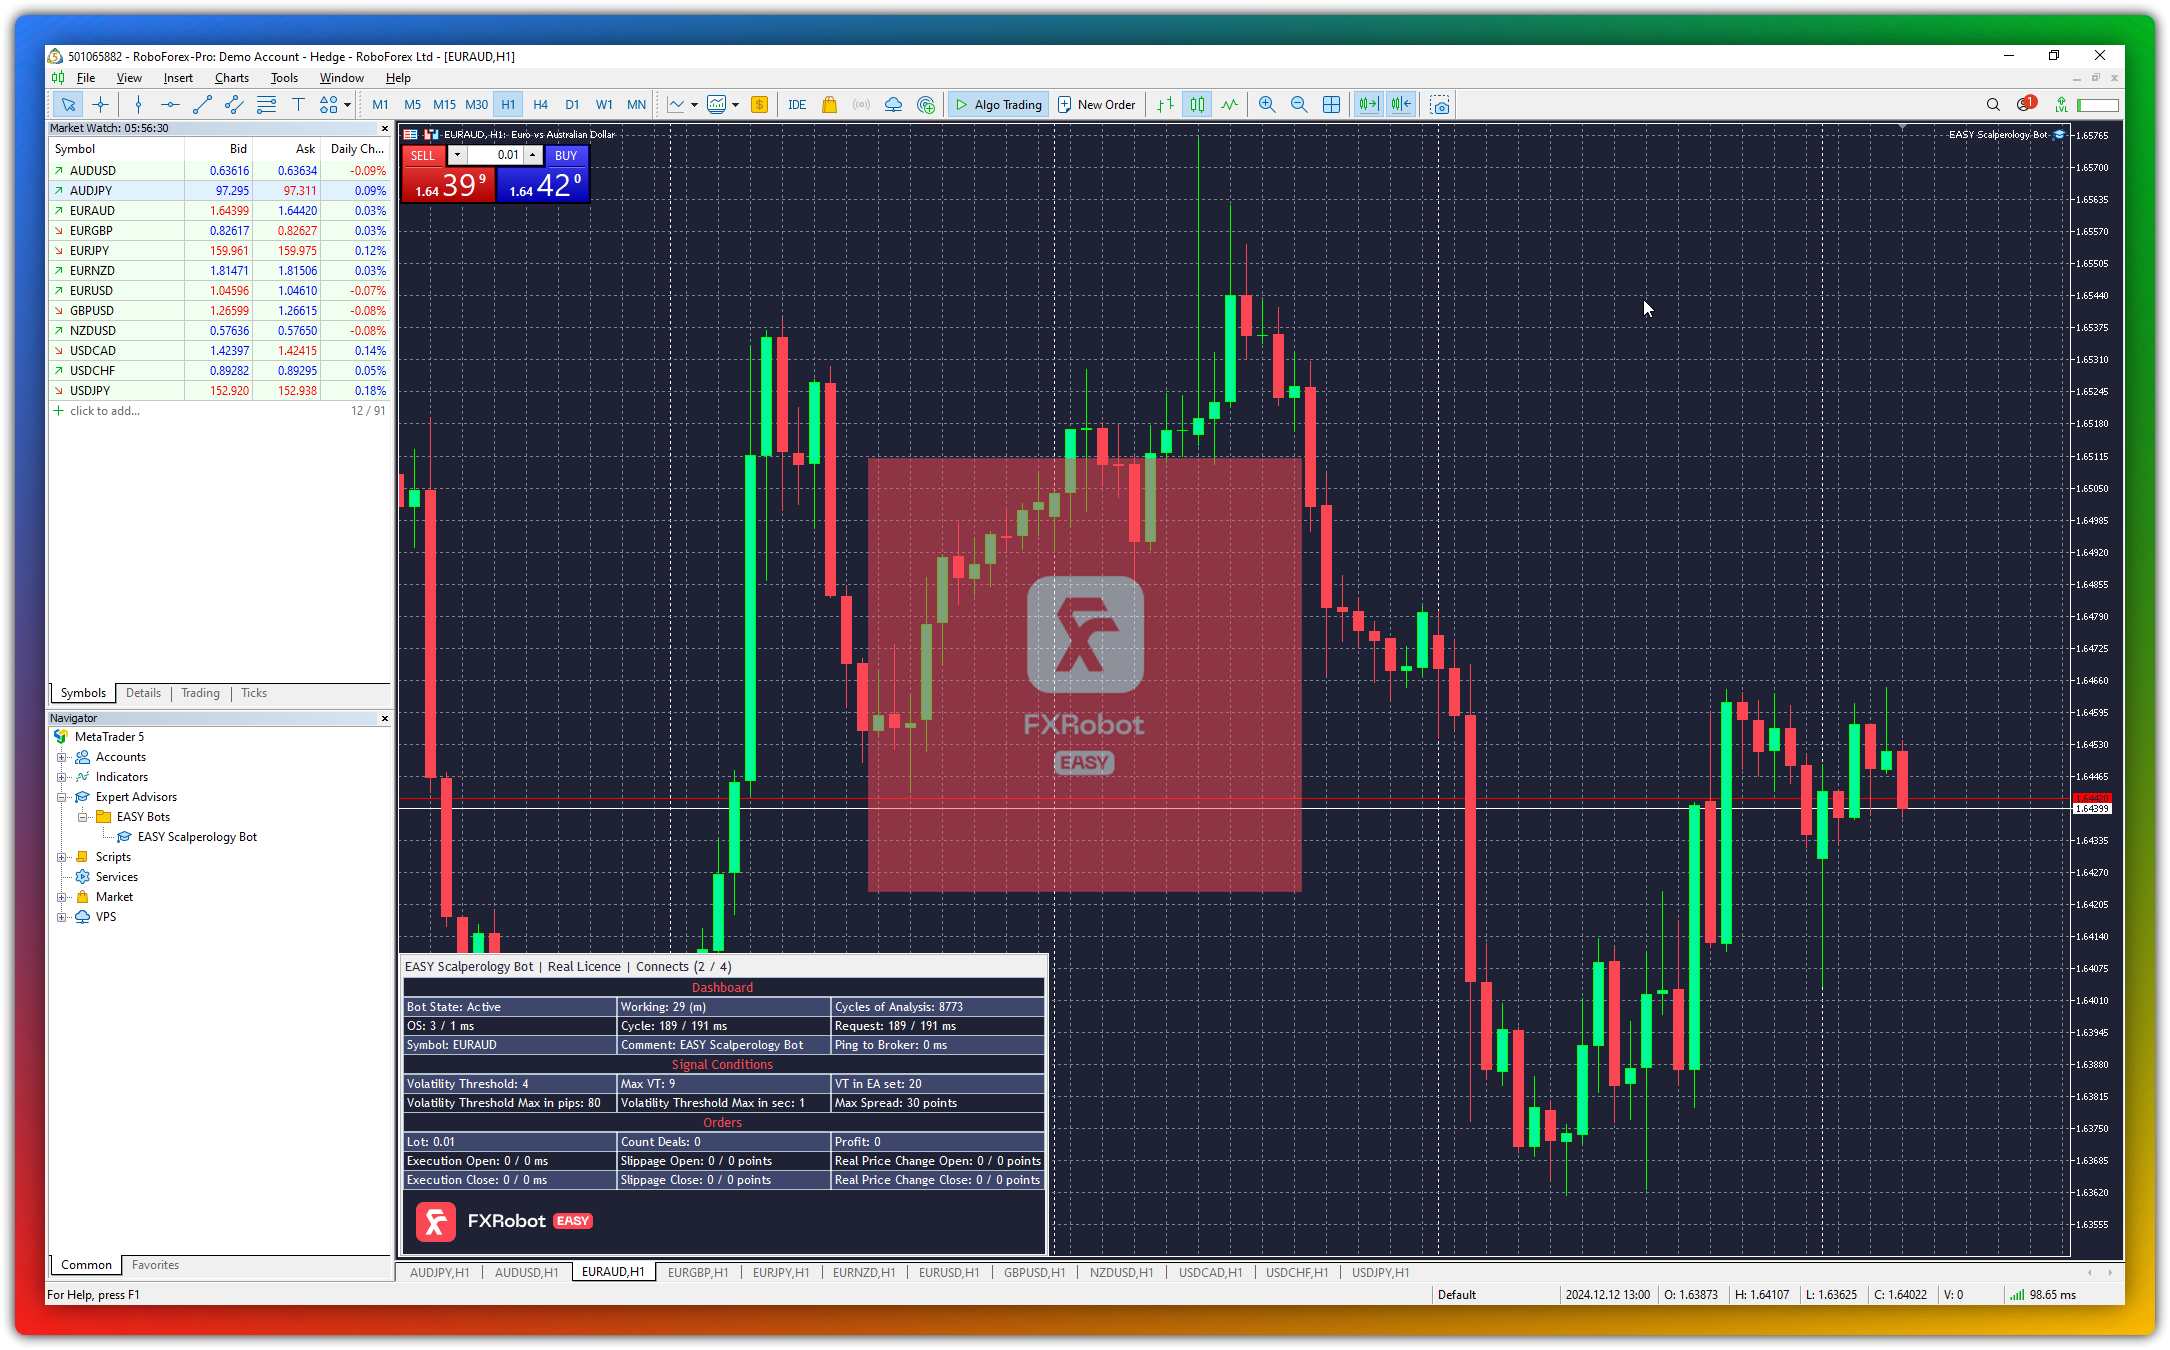Screen dimensions: 2170x1350
Task: Select the equidistant channel tool
Action: coord(234,104)
